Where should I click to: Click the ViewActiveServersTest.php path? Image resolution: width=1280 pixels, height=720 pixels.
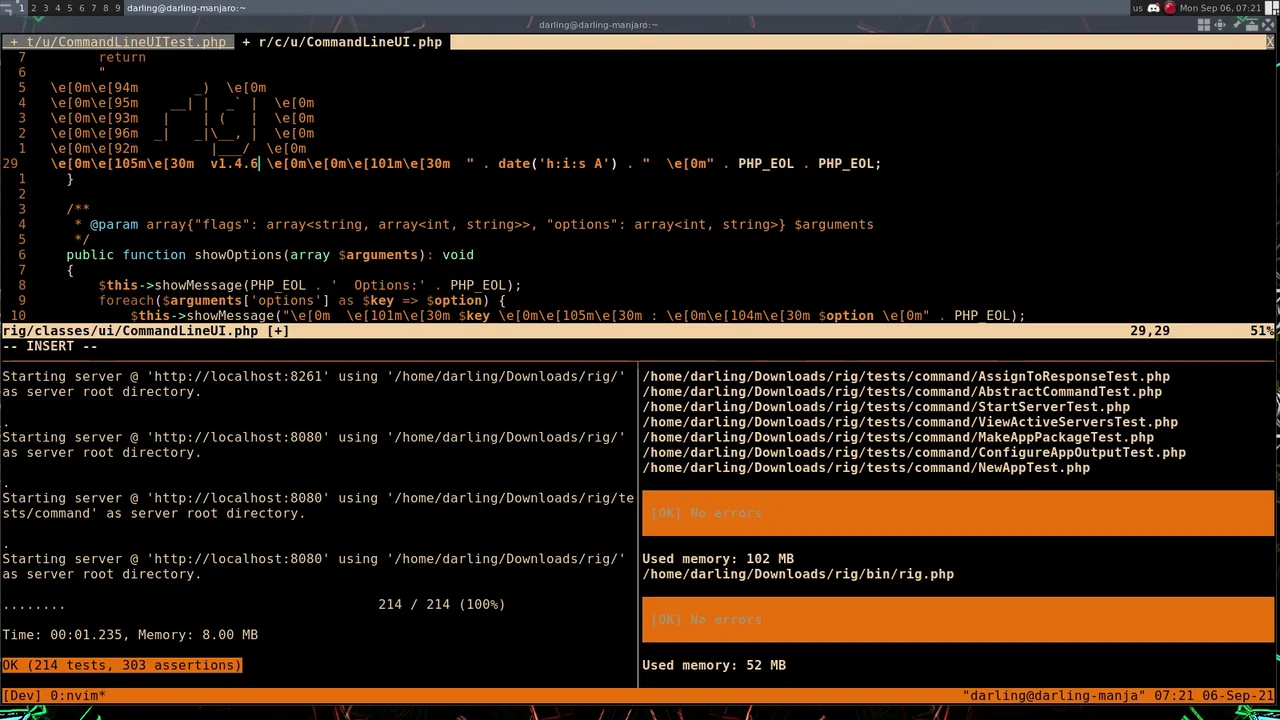910,422
